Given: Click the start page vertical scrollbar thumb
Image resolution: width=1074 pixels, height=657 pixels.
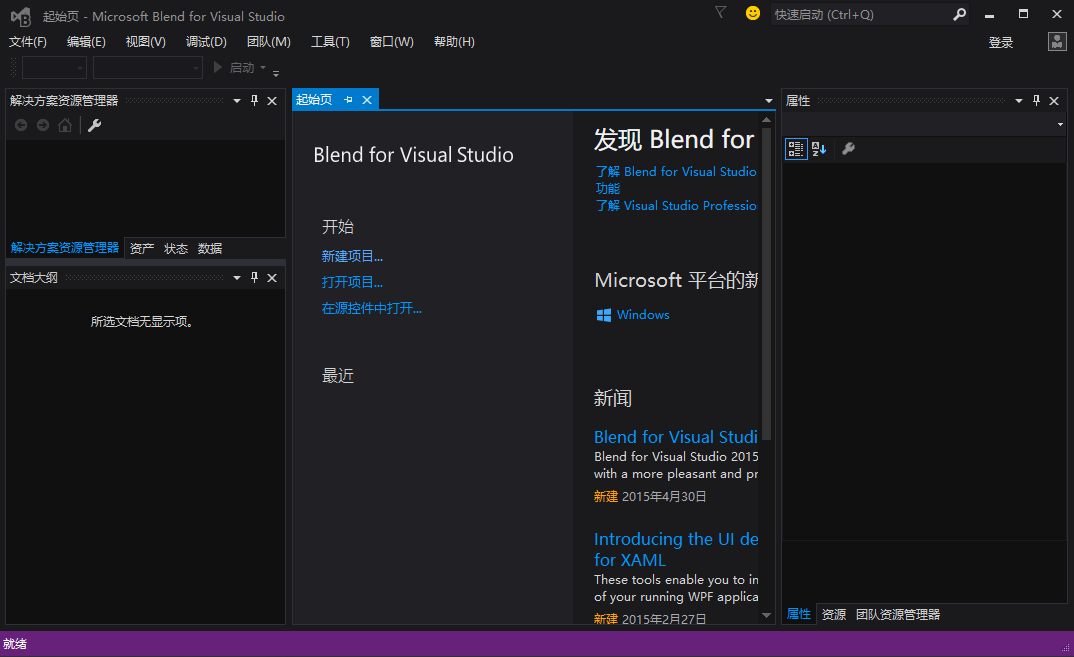Looking at the screenshot, I should (766, 283).
